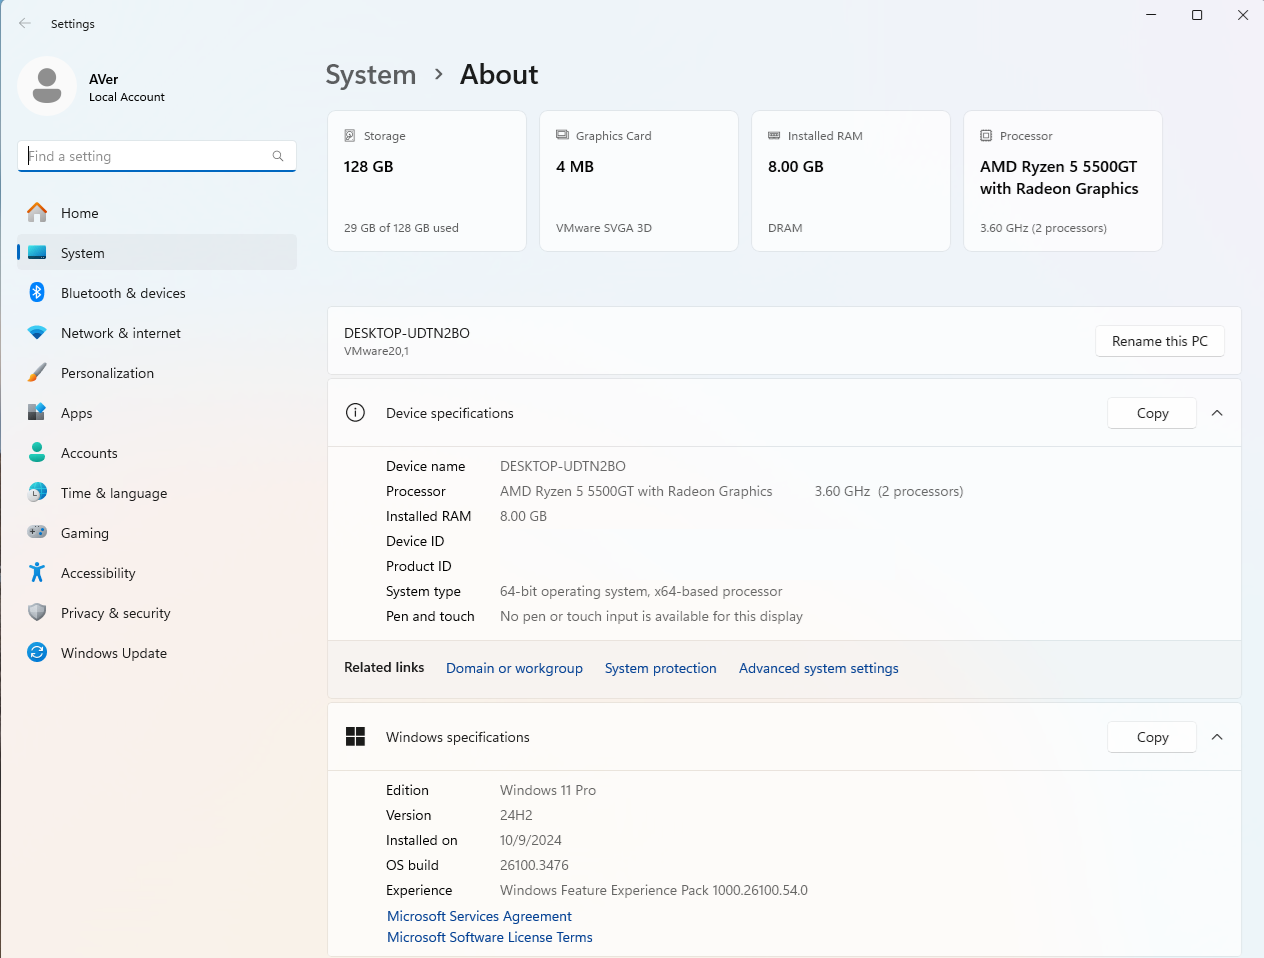1264x958 pixels.
Task: Click the Personalization paintbrush icon
Action: pos(37,373)
